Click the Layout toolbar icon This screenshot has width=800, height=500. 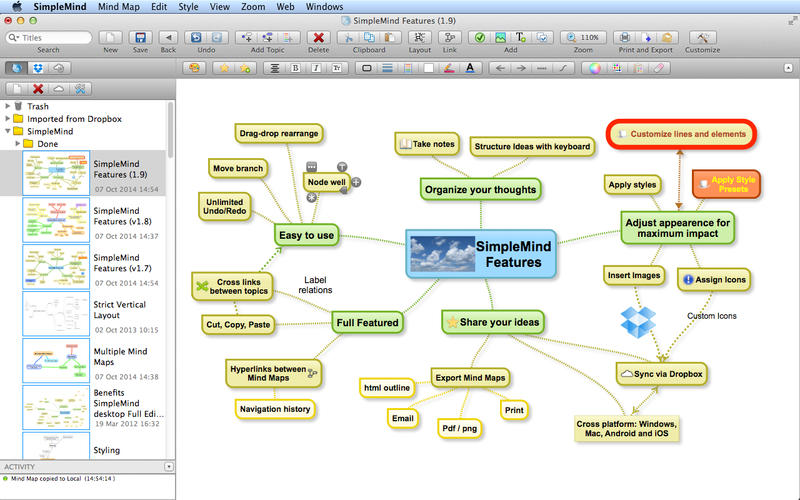tap(419, 37)
